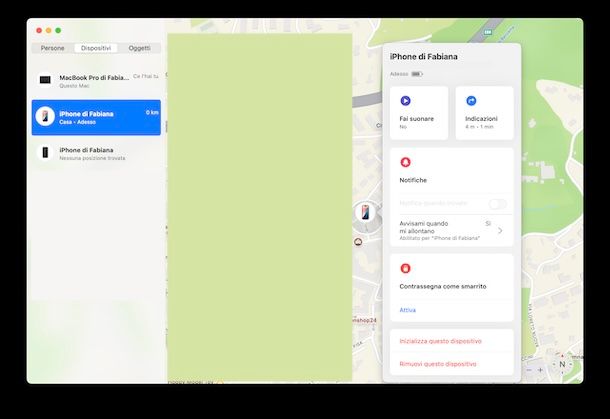Click the 0 km distance label

tap(152, 112)
